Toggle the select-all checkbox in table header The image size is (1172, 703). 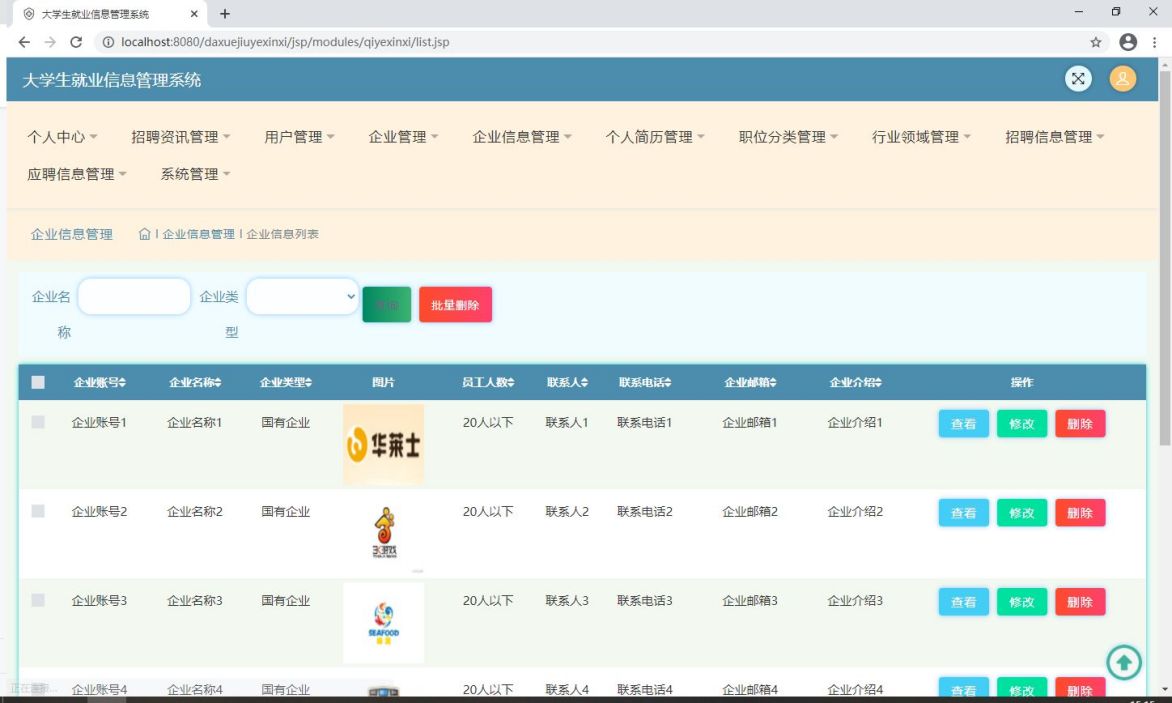[x=38, y=382]
